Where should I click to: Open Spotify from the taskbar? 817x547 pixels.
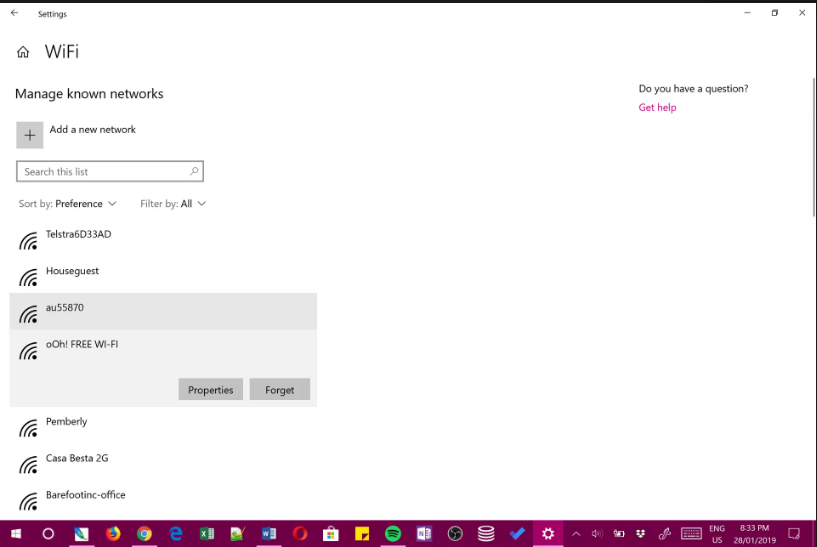coord(393,533)
